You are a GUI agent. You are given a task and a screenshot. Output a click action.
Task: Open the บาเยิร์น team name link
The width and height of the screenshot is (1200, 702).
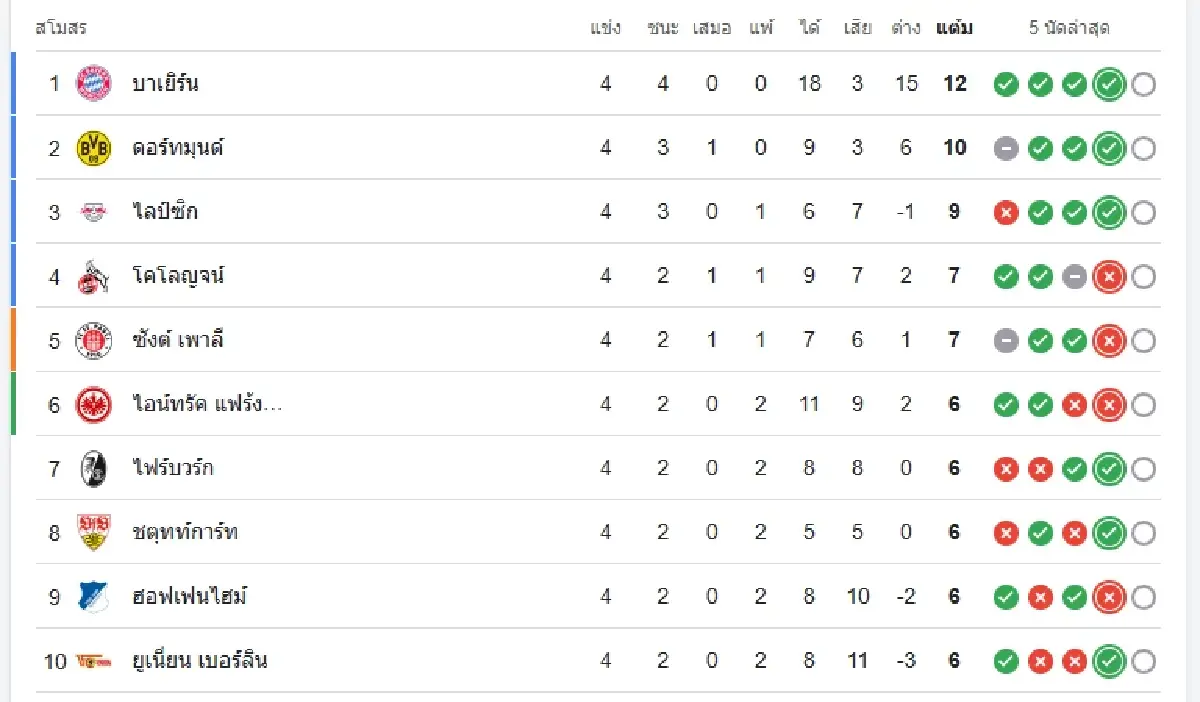click(x=165, y=84)
